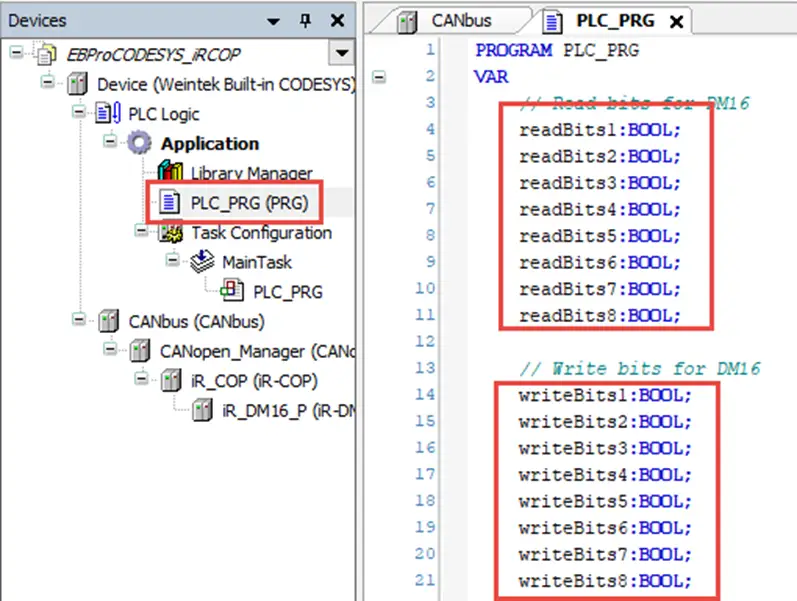The width and height of the screenshot is (797, 601).
Task: Click the iR_DM16_P module icon
Action: pyautogui.click(x=202, y=410)
